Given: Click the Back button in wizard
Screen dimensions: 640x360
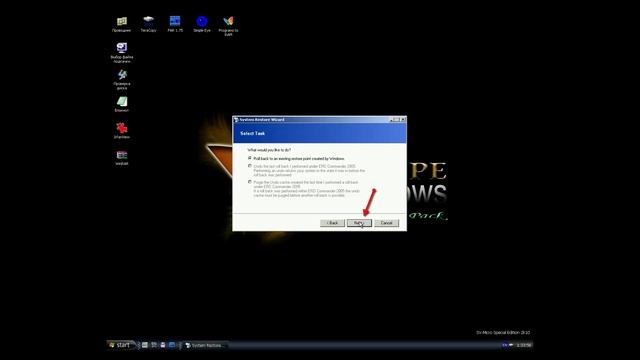Looking at the screenshot, I should click(x=332, y=223).
